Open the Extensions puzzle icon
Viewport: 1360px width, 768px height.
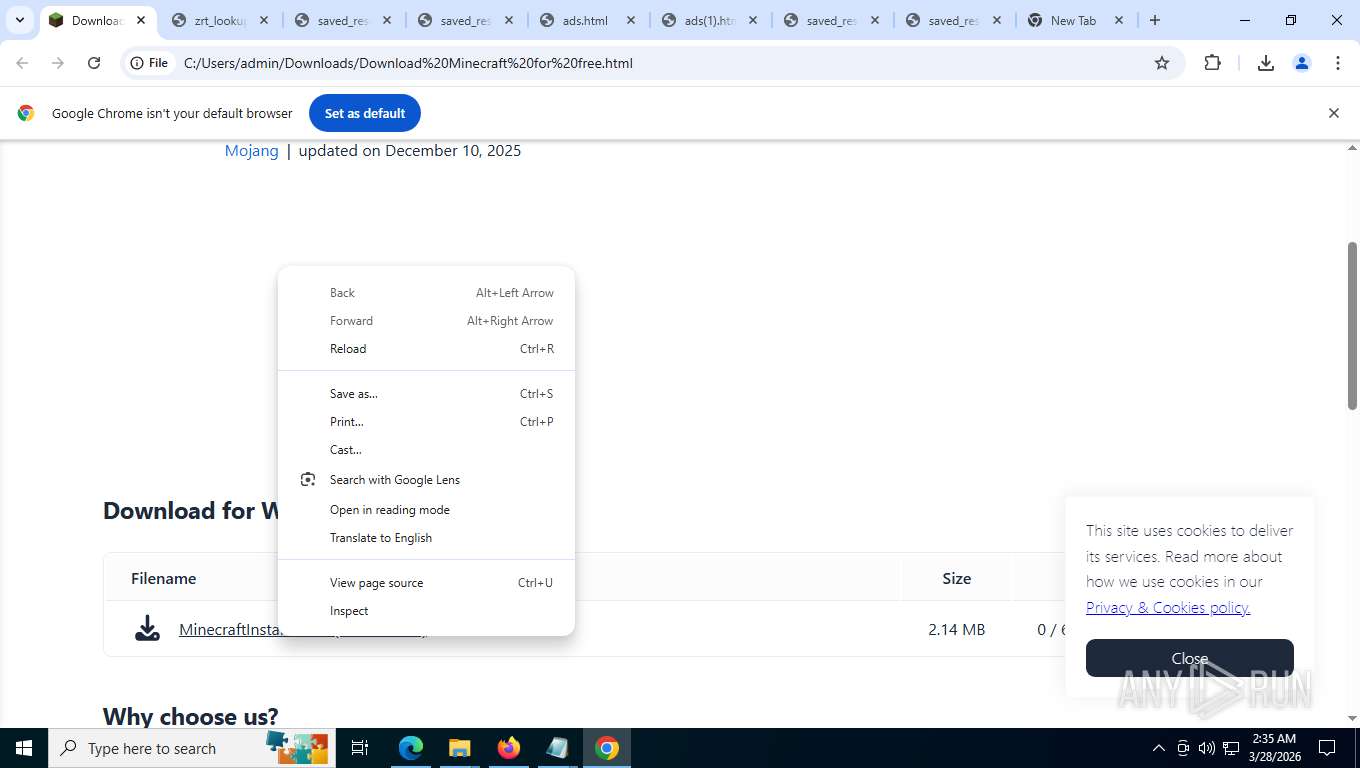1212,63
